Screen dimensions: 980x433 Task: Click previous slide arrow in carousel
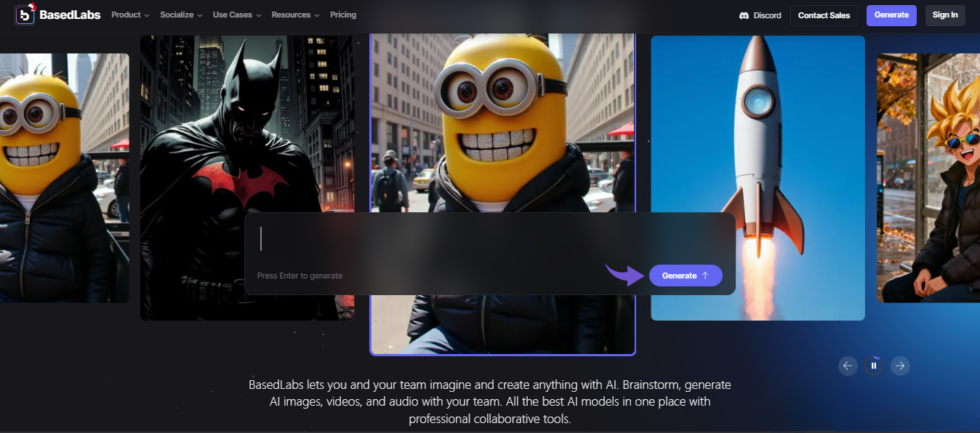(x=848, y=366)
